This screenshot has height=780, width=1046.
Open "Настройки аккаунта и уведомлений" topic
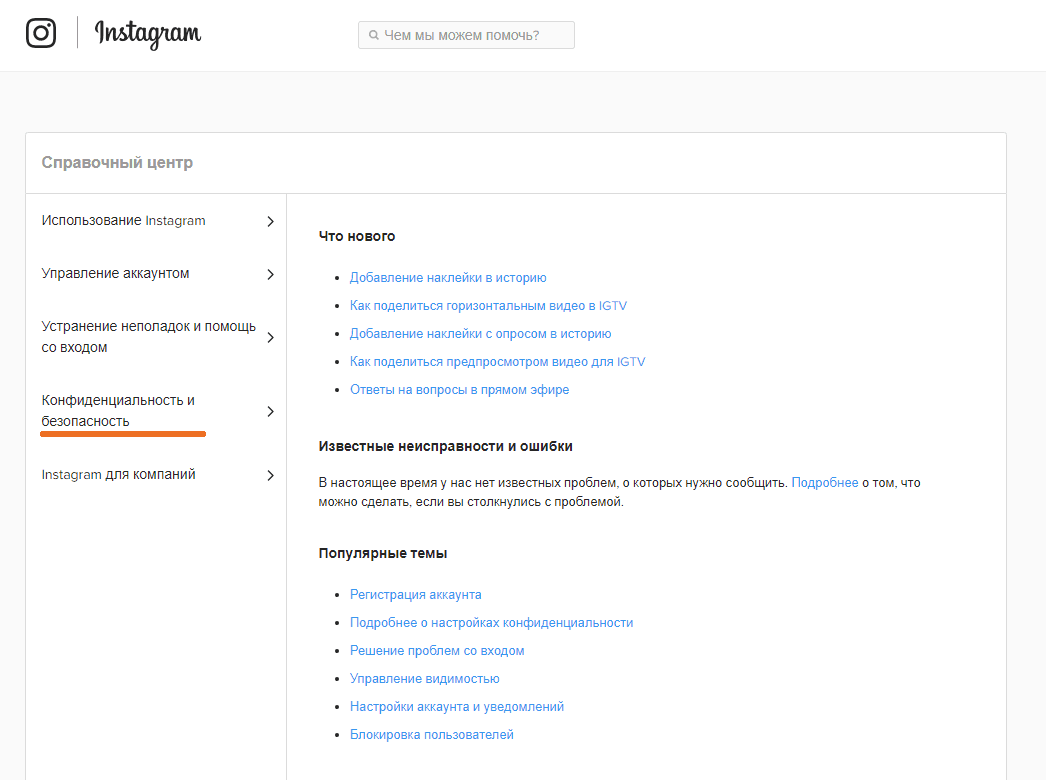tap(457, 707)
